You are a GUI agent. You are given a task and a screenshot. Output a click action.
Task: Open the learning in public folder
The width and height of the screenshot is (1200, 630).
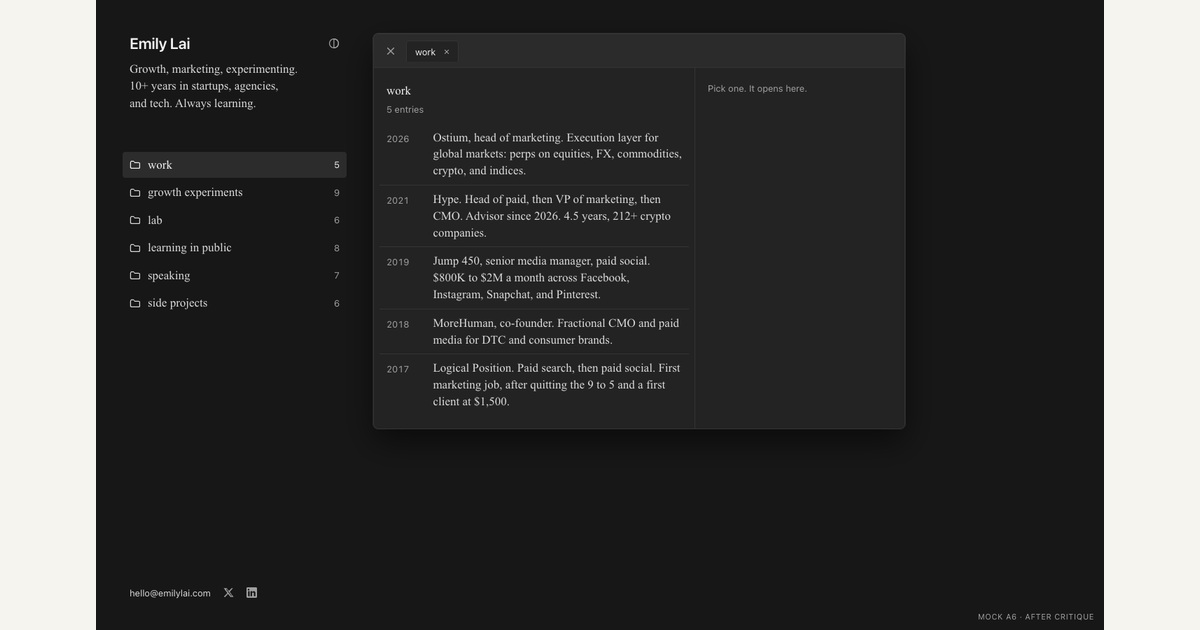(x=234, y=248)
